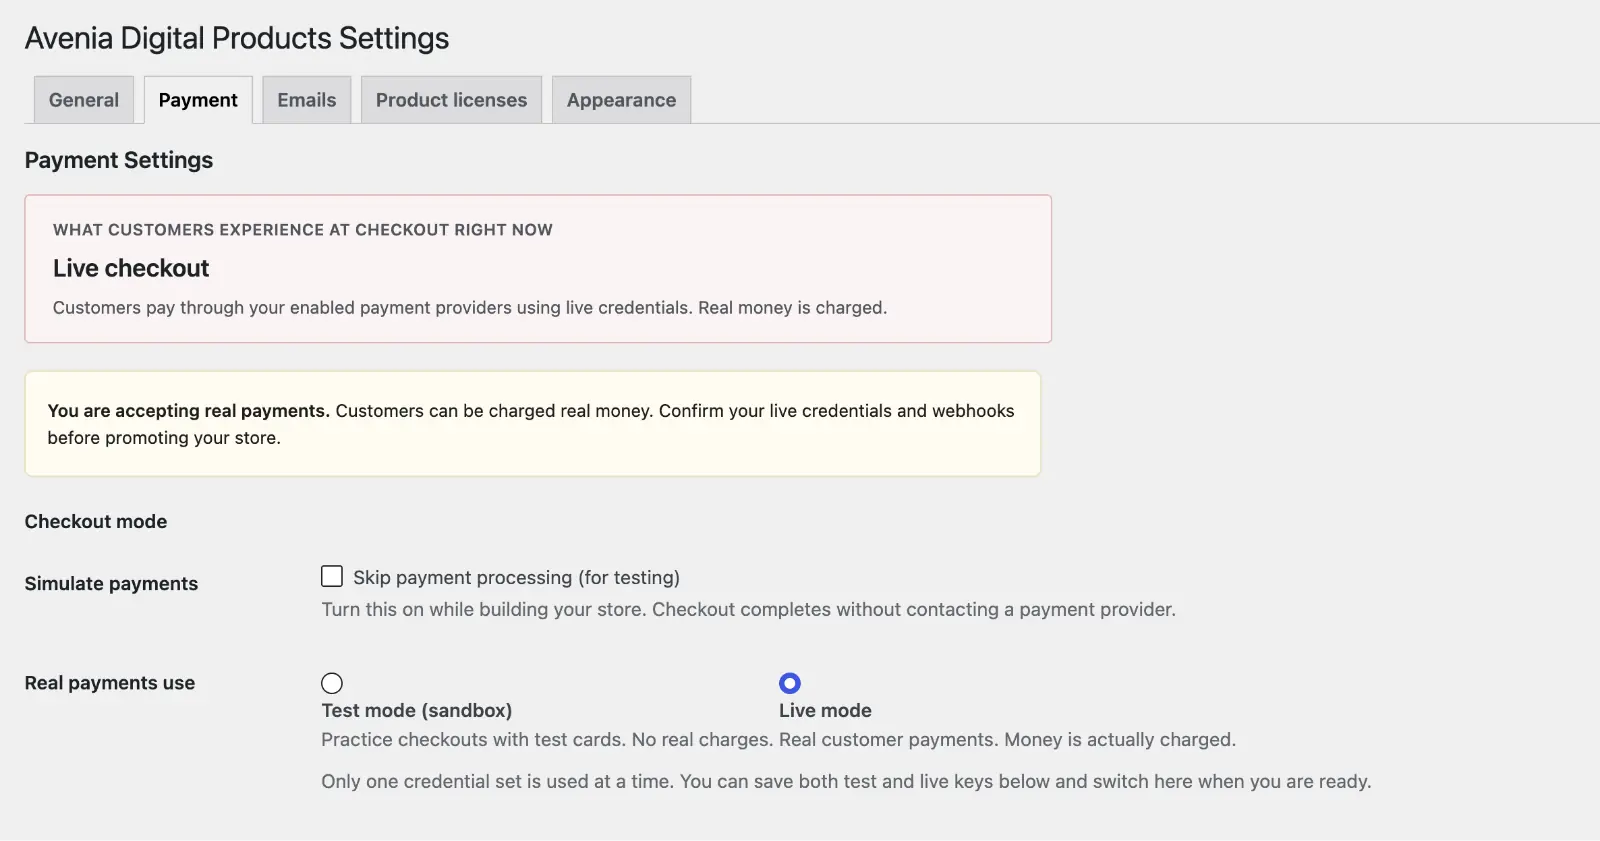Click the 'Real customer payments' description
1600x841 pixels.
pyautogui.click(x=1008, y=740)
